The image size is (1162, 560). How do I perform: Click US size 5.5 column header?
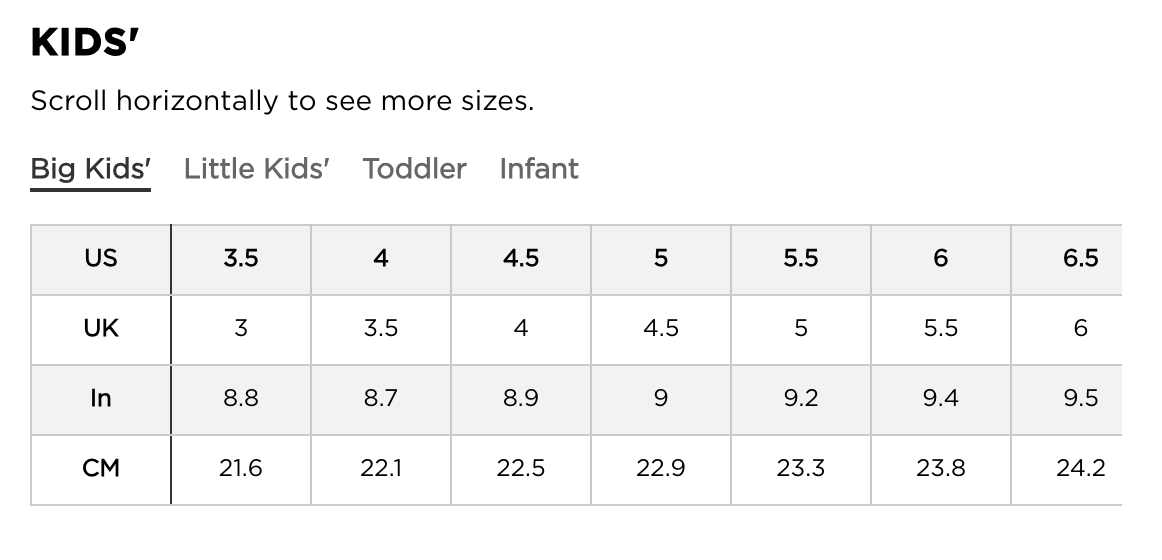click(801, 259)
